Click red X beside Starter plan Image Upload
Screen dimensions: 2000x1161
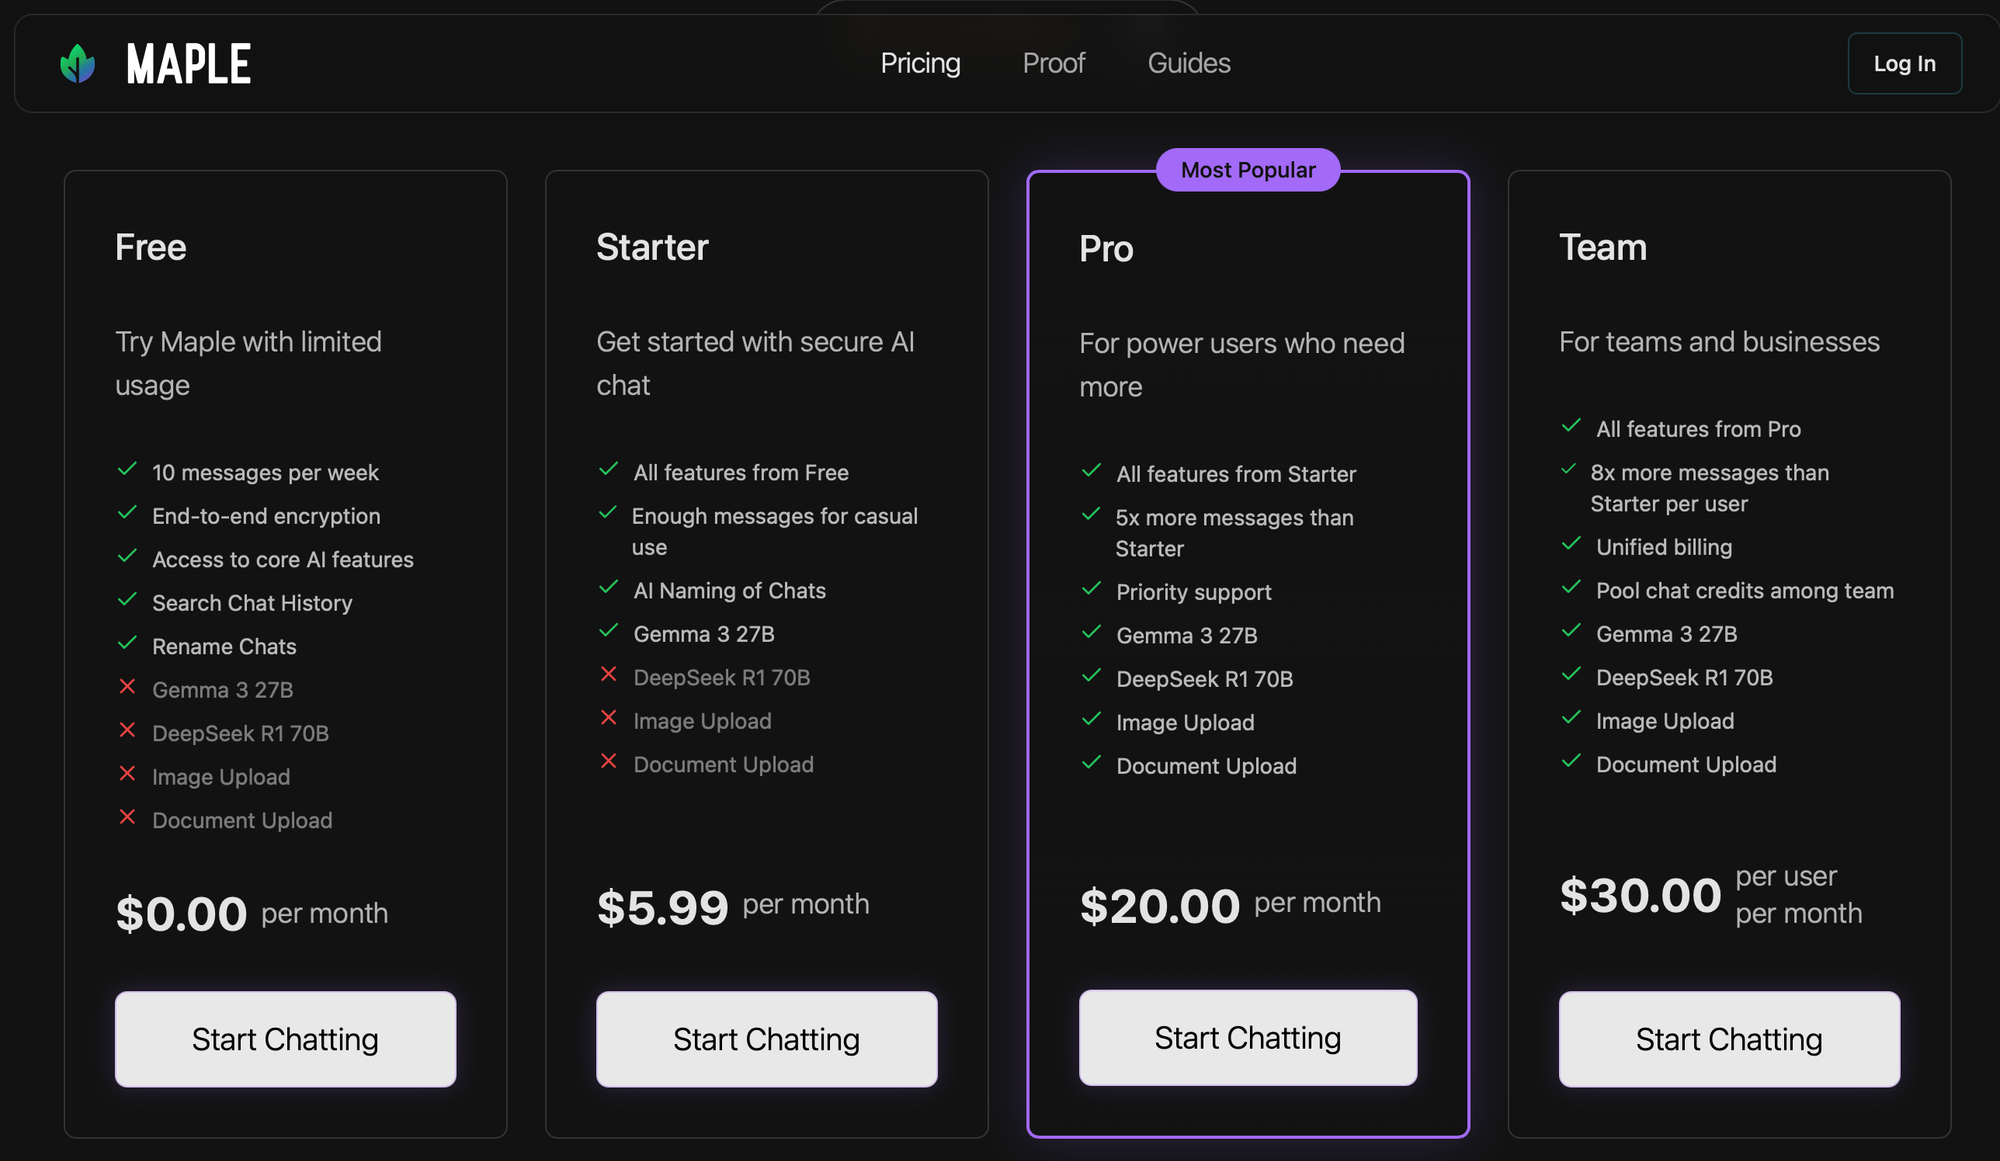[x=608, y=718]
